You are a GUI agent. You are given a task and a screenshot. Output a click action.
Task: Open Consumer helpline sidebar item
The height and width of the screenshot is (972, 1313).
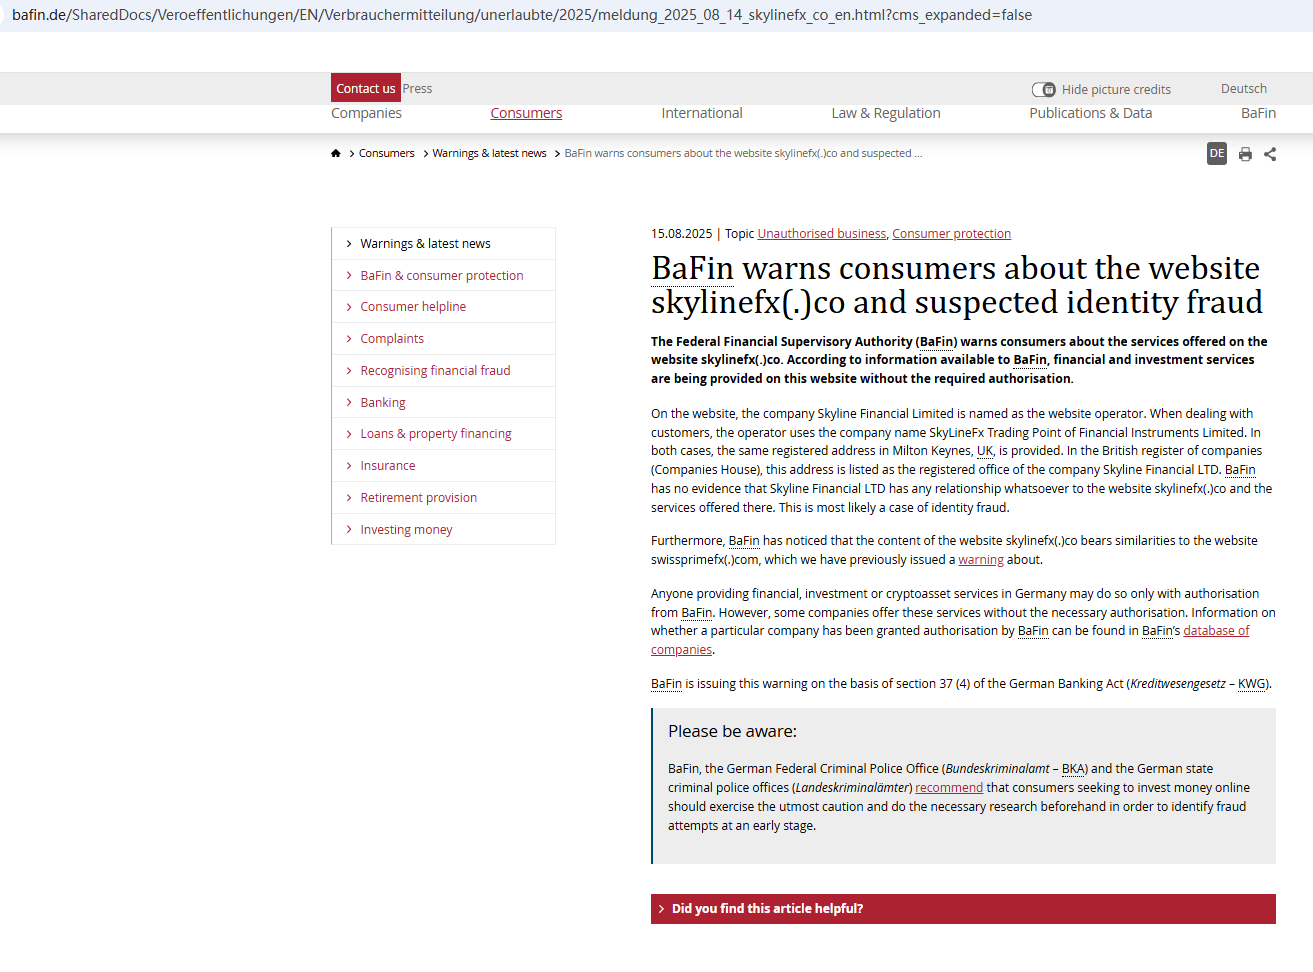tap(443, 307)
